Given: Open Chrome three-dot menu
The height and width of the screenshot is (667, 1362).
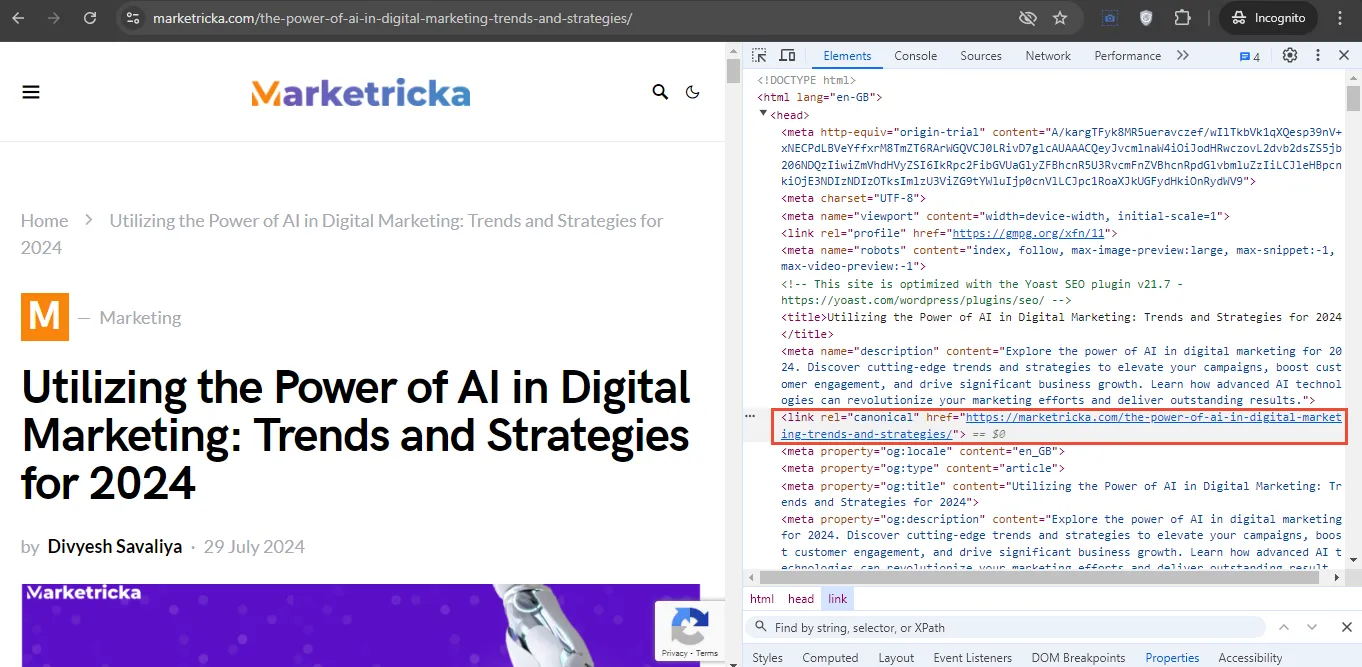Looking at the screenshot, I should tap(1341, 18).
